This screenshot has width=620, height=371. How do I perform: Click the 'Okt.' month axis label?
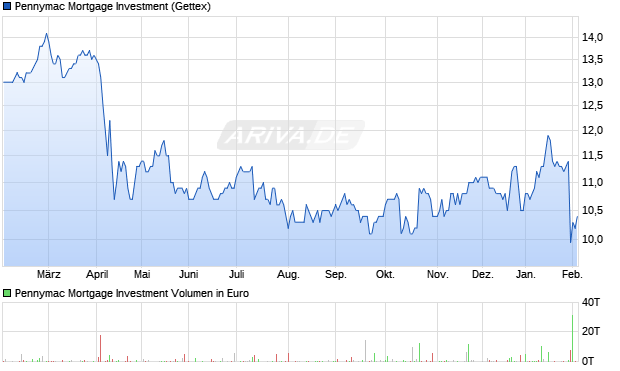(x=386, y=274)
